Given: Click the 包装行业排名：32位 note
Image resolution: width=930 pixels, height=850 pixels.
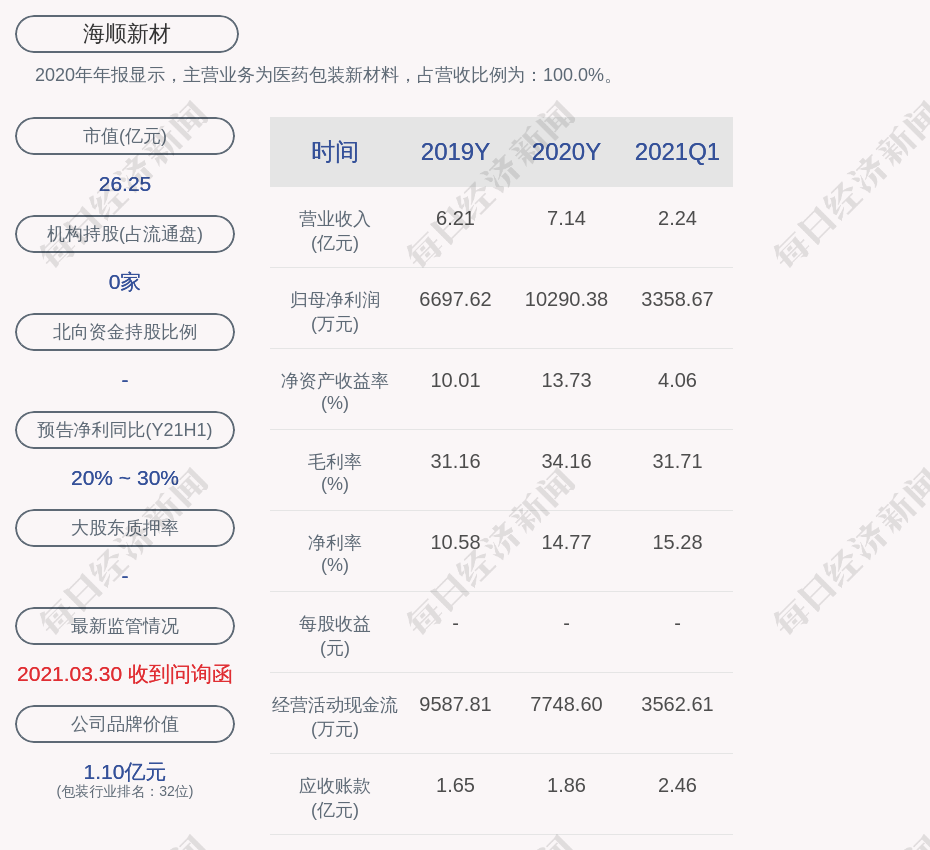Looking at the screenshot, I should [125, 792].
